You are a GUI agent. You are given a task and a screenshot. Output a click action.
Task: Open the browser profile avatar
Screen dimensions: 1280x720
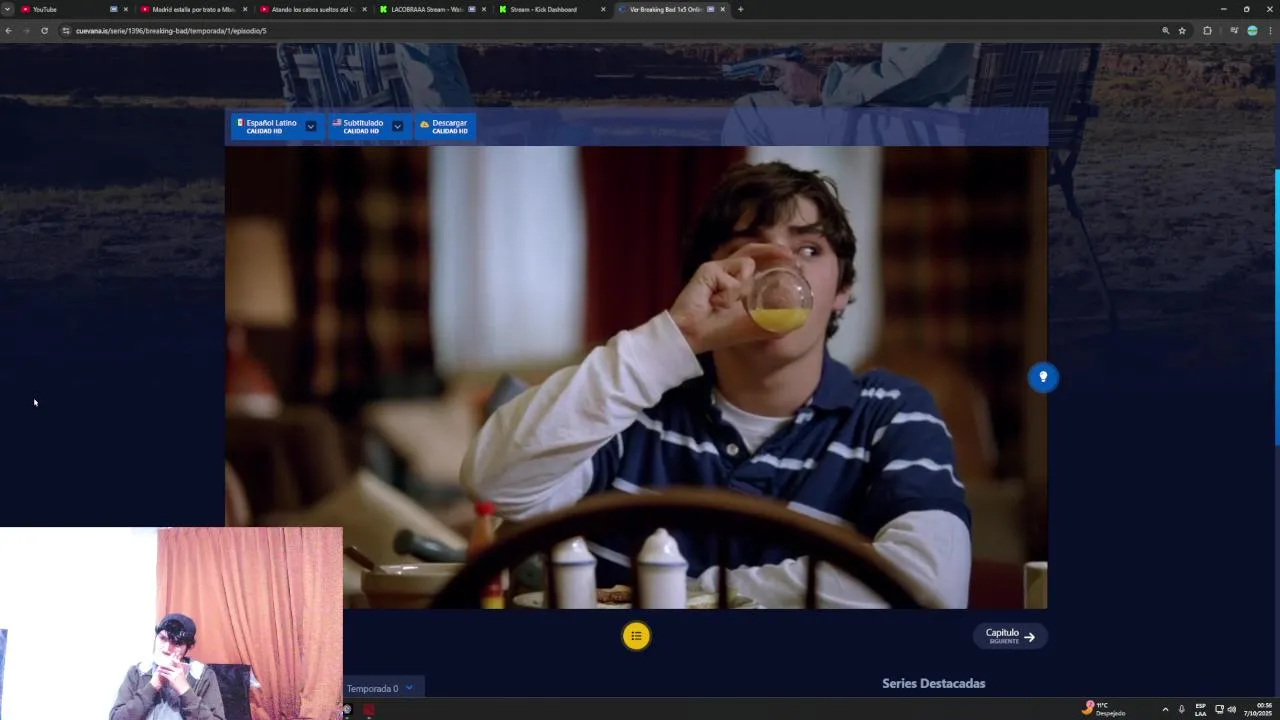click(x=1252, y=31)
